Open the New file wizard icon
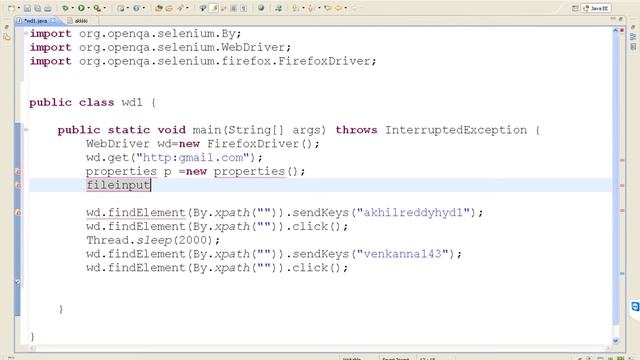Screen dimensions: 640x360 pyautogui.click(x=11, y=8)
